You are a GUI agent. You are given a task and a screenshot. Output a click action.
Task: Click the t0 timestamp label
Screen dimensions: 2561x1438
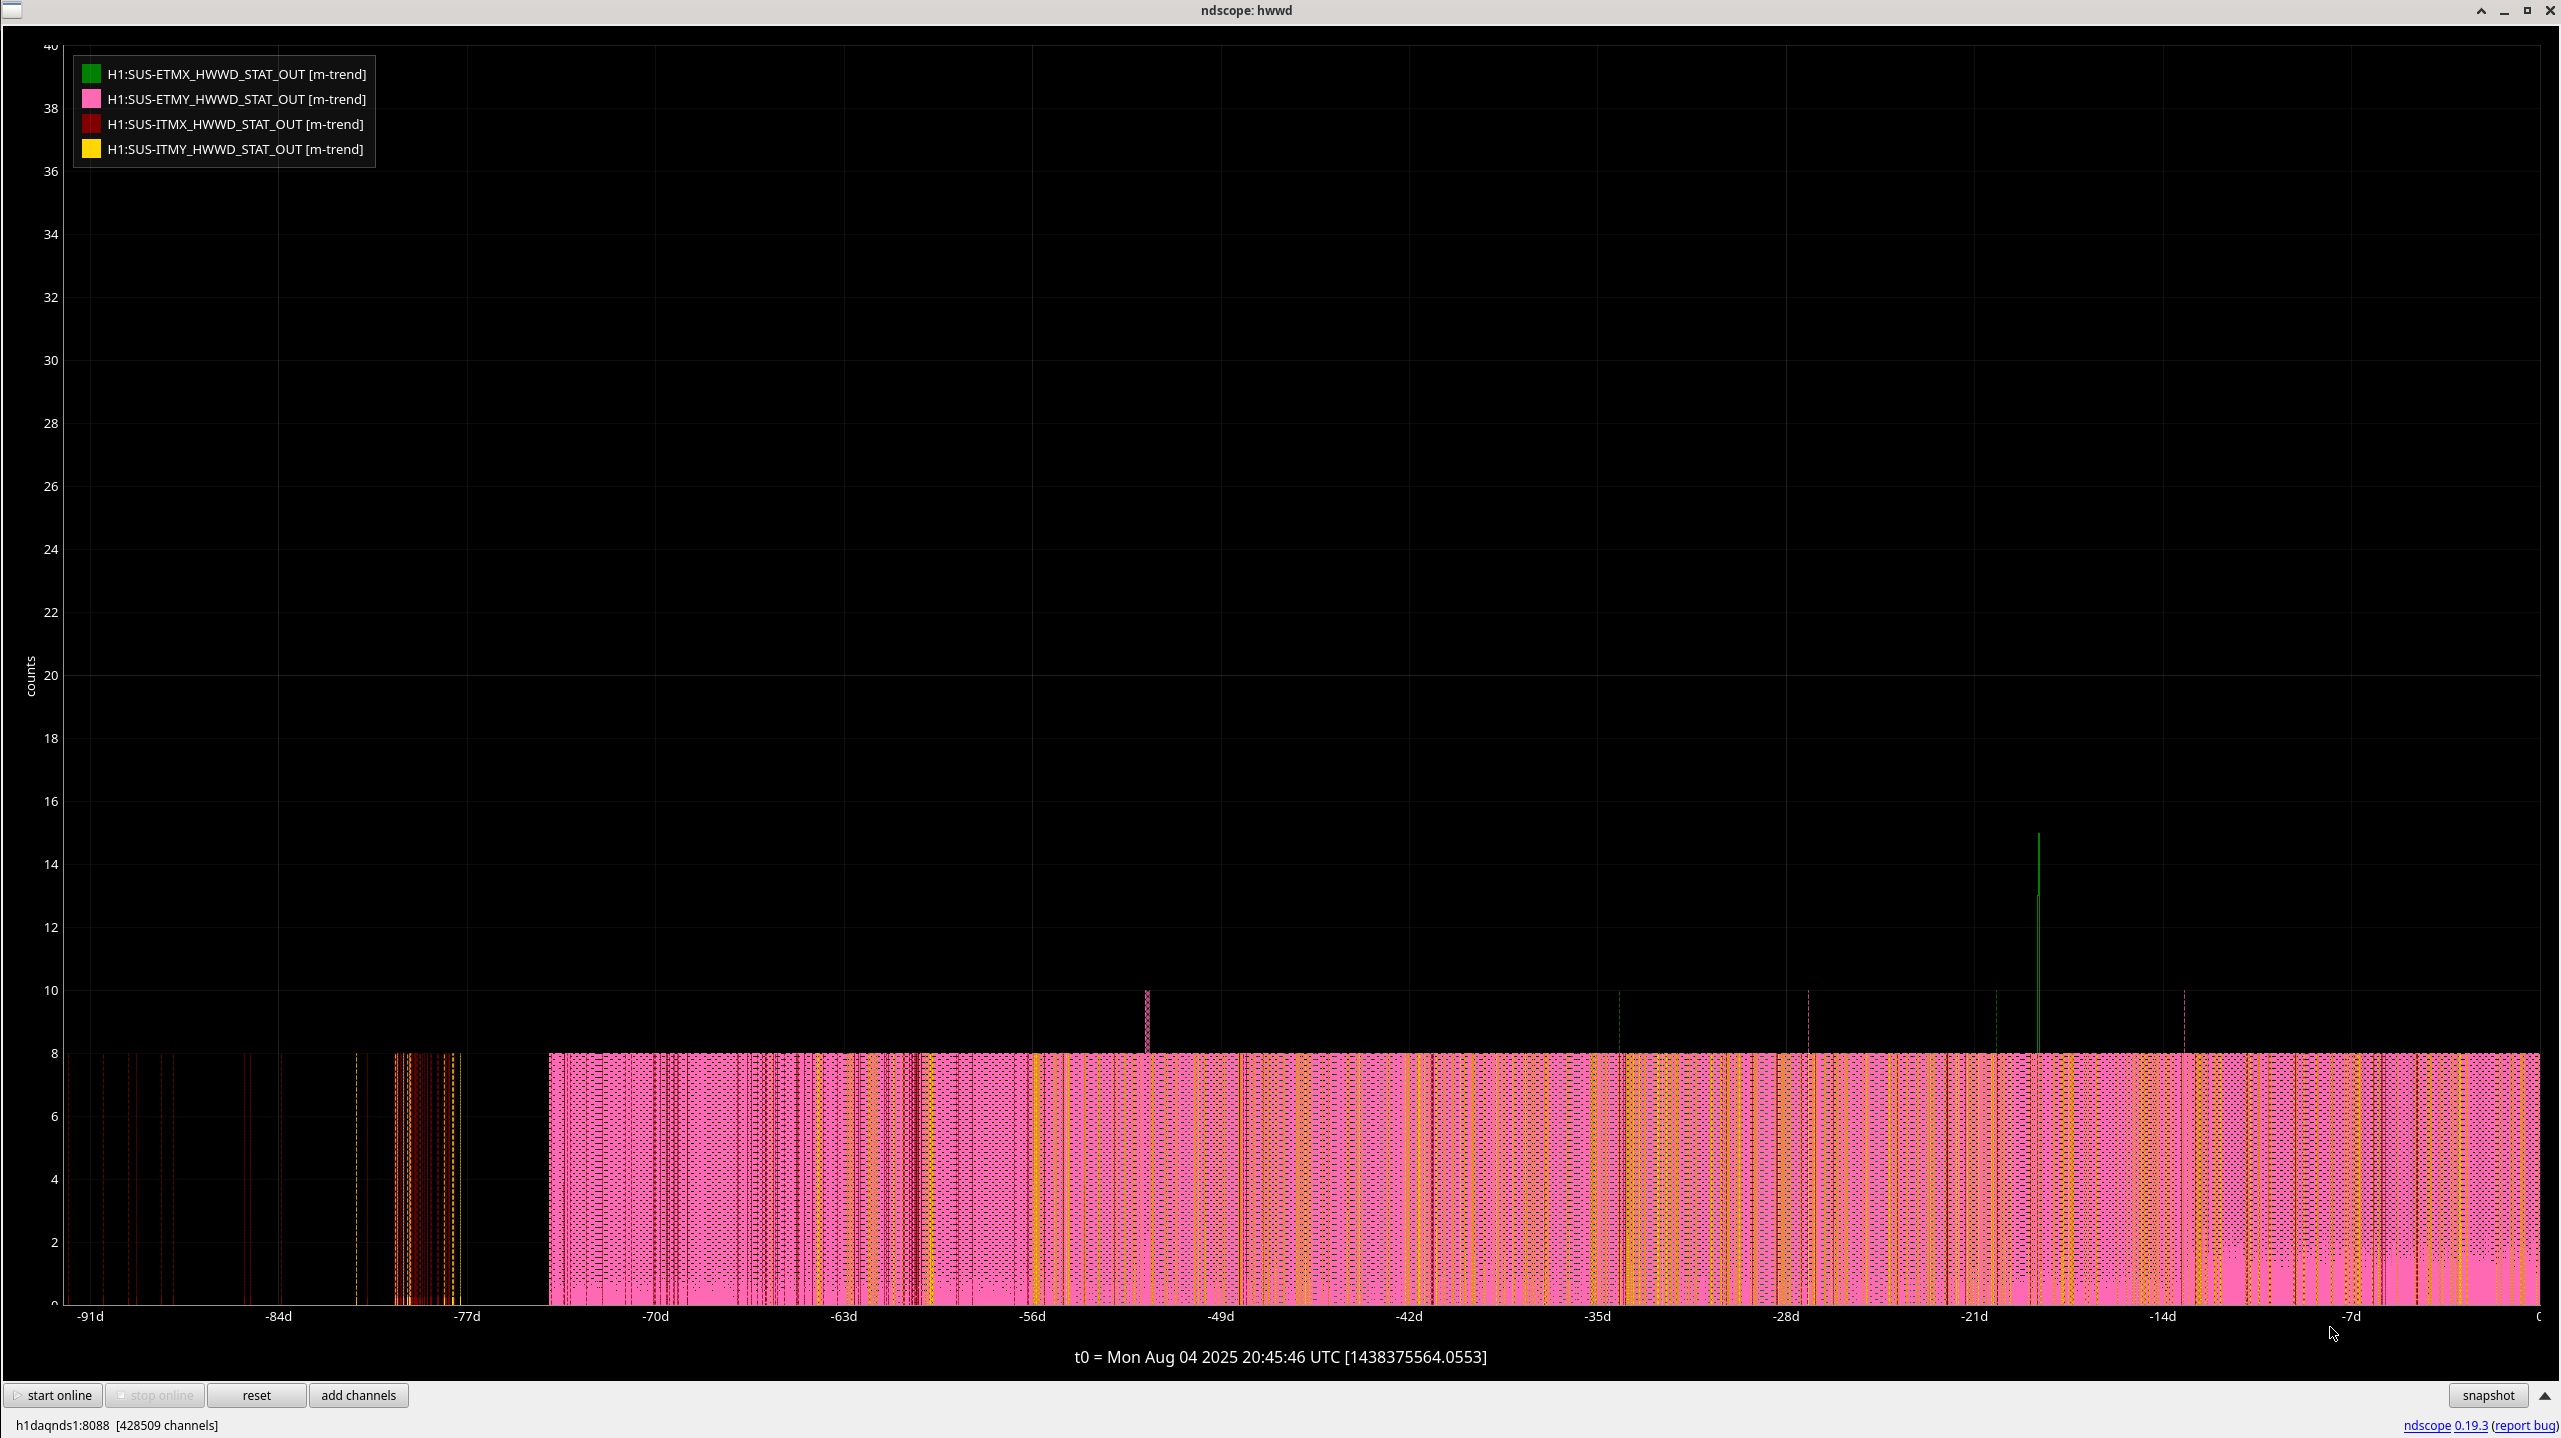[1280, 1357]
